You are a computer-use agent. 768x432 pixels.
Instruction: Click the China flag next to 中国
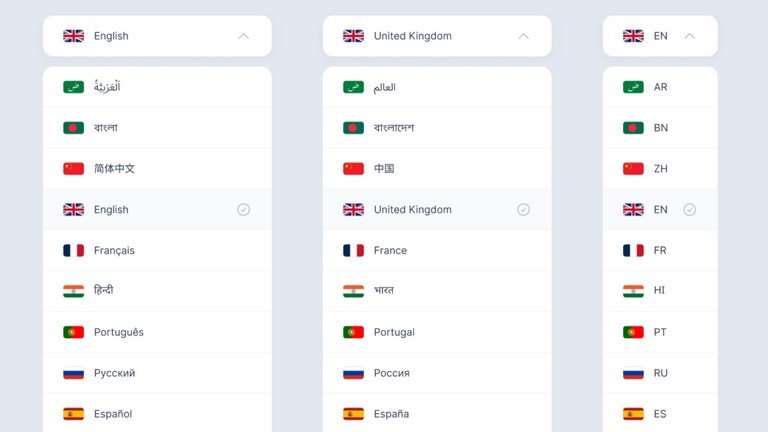[x=353, y=168]
